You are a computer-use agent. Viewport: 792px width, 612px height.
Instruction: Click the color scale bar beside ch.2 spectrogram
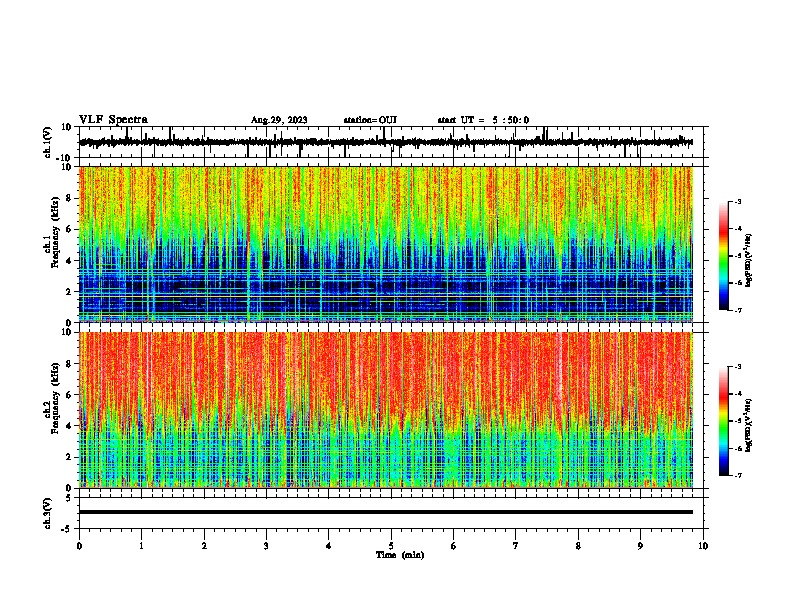coord(724,421)
